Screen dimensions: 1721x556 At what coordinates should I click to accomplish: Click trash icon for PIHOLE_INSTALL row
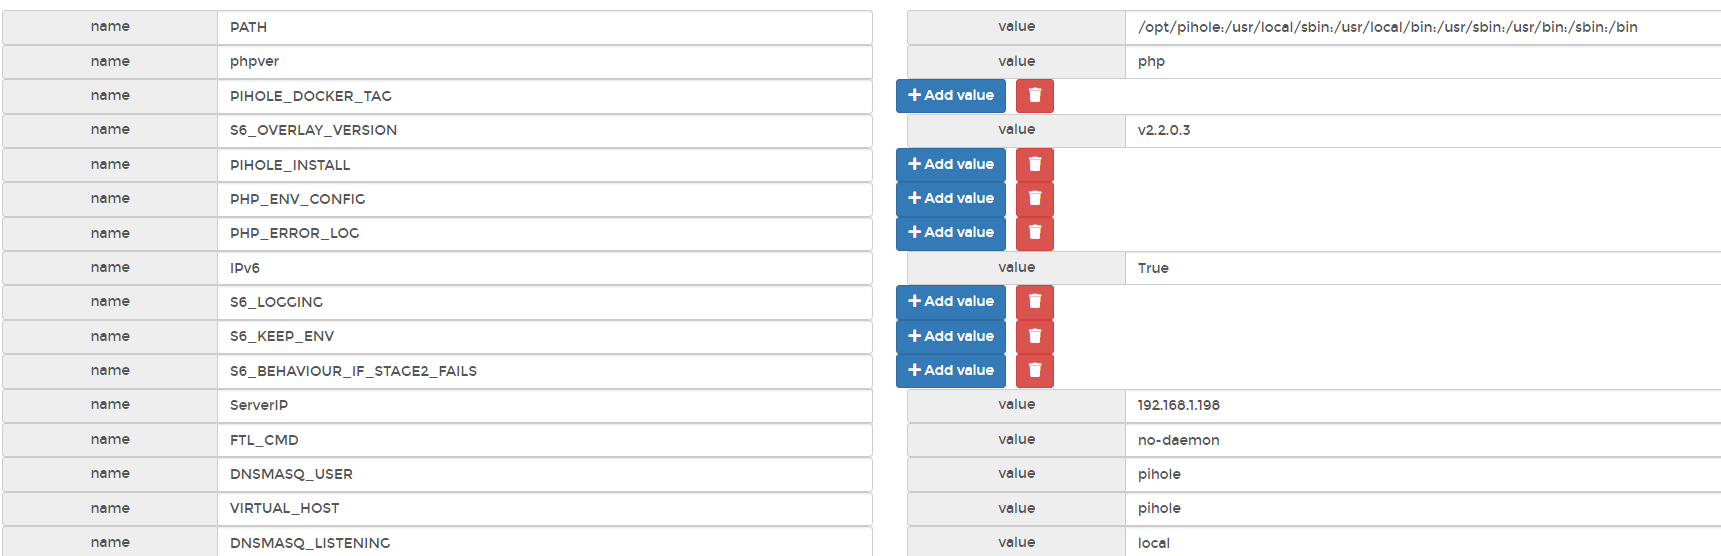pos(1034,165)
